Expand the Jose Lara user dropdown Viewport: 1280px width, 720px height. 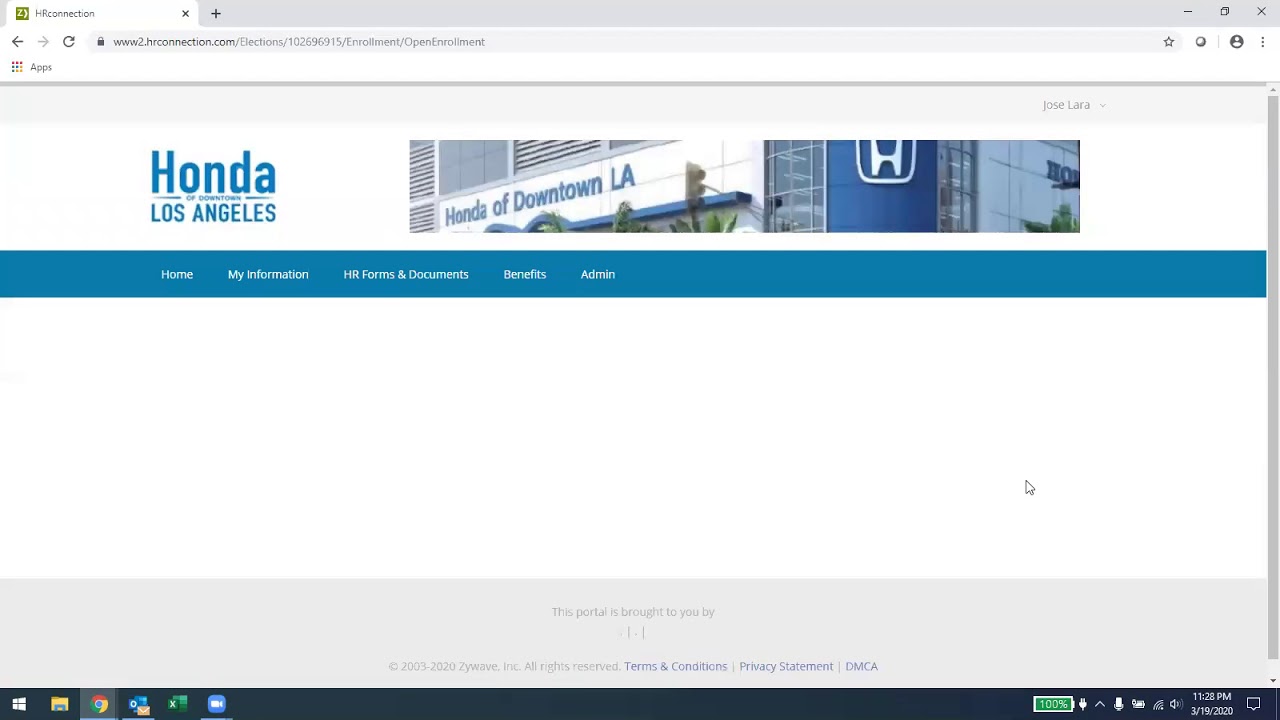click(x=1074, y=105)
